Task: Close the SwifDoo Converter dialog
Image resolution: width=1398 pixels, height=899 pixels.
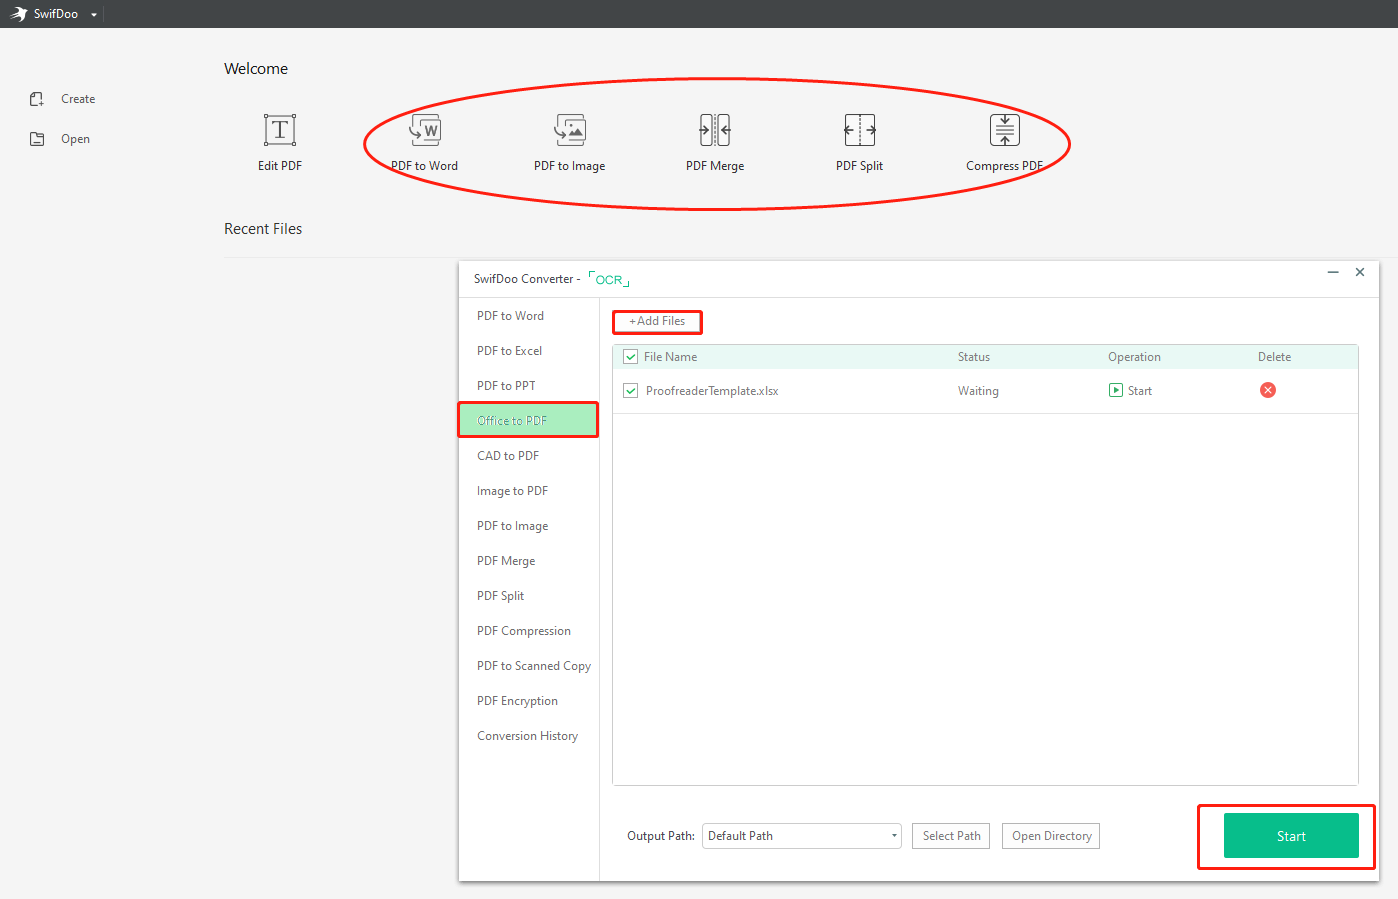Action: (1360, 272)
